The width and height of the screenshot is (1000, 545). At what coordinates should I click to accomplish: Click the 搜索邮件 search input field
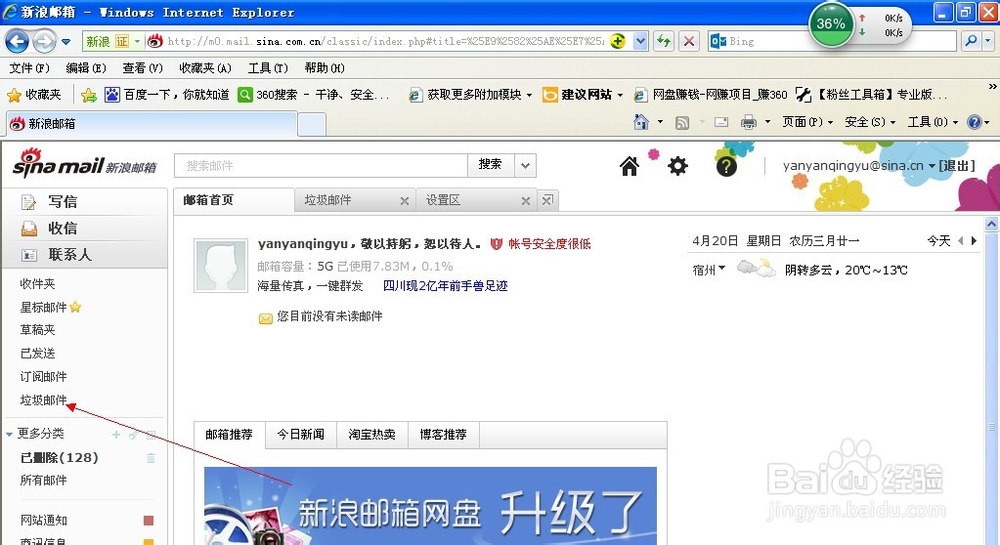[x=321, y=166]
